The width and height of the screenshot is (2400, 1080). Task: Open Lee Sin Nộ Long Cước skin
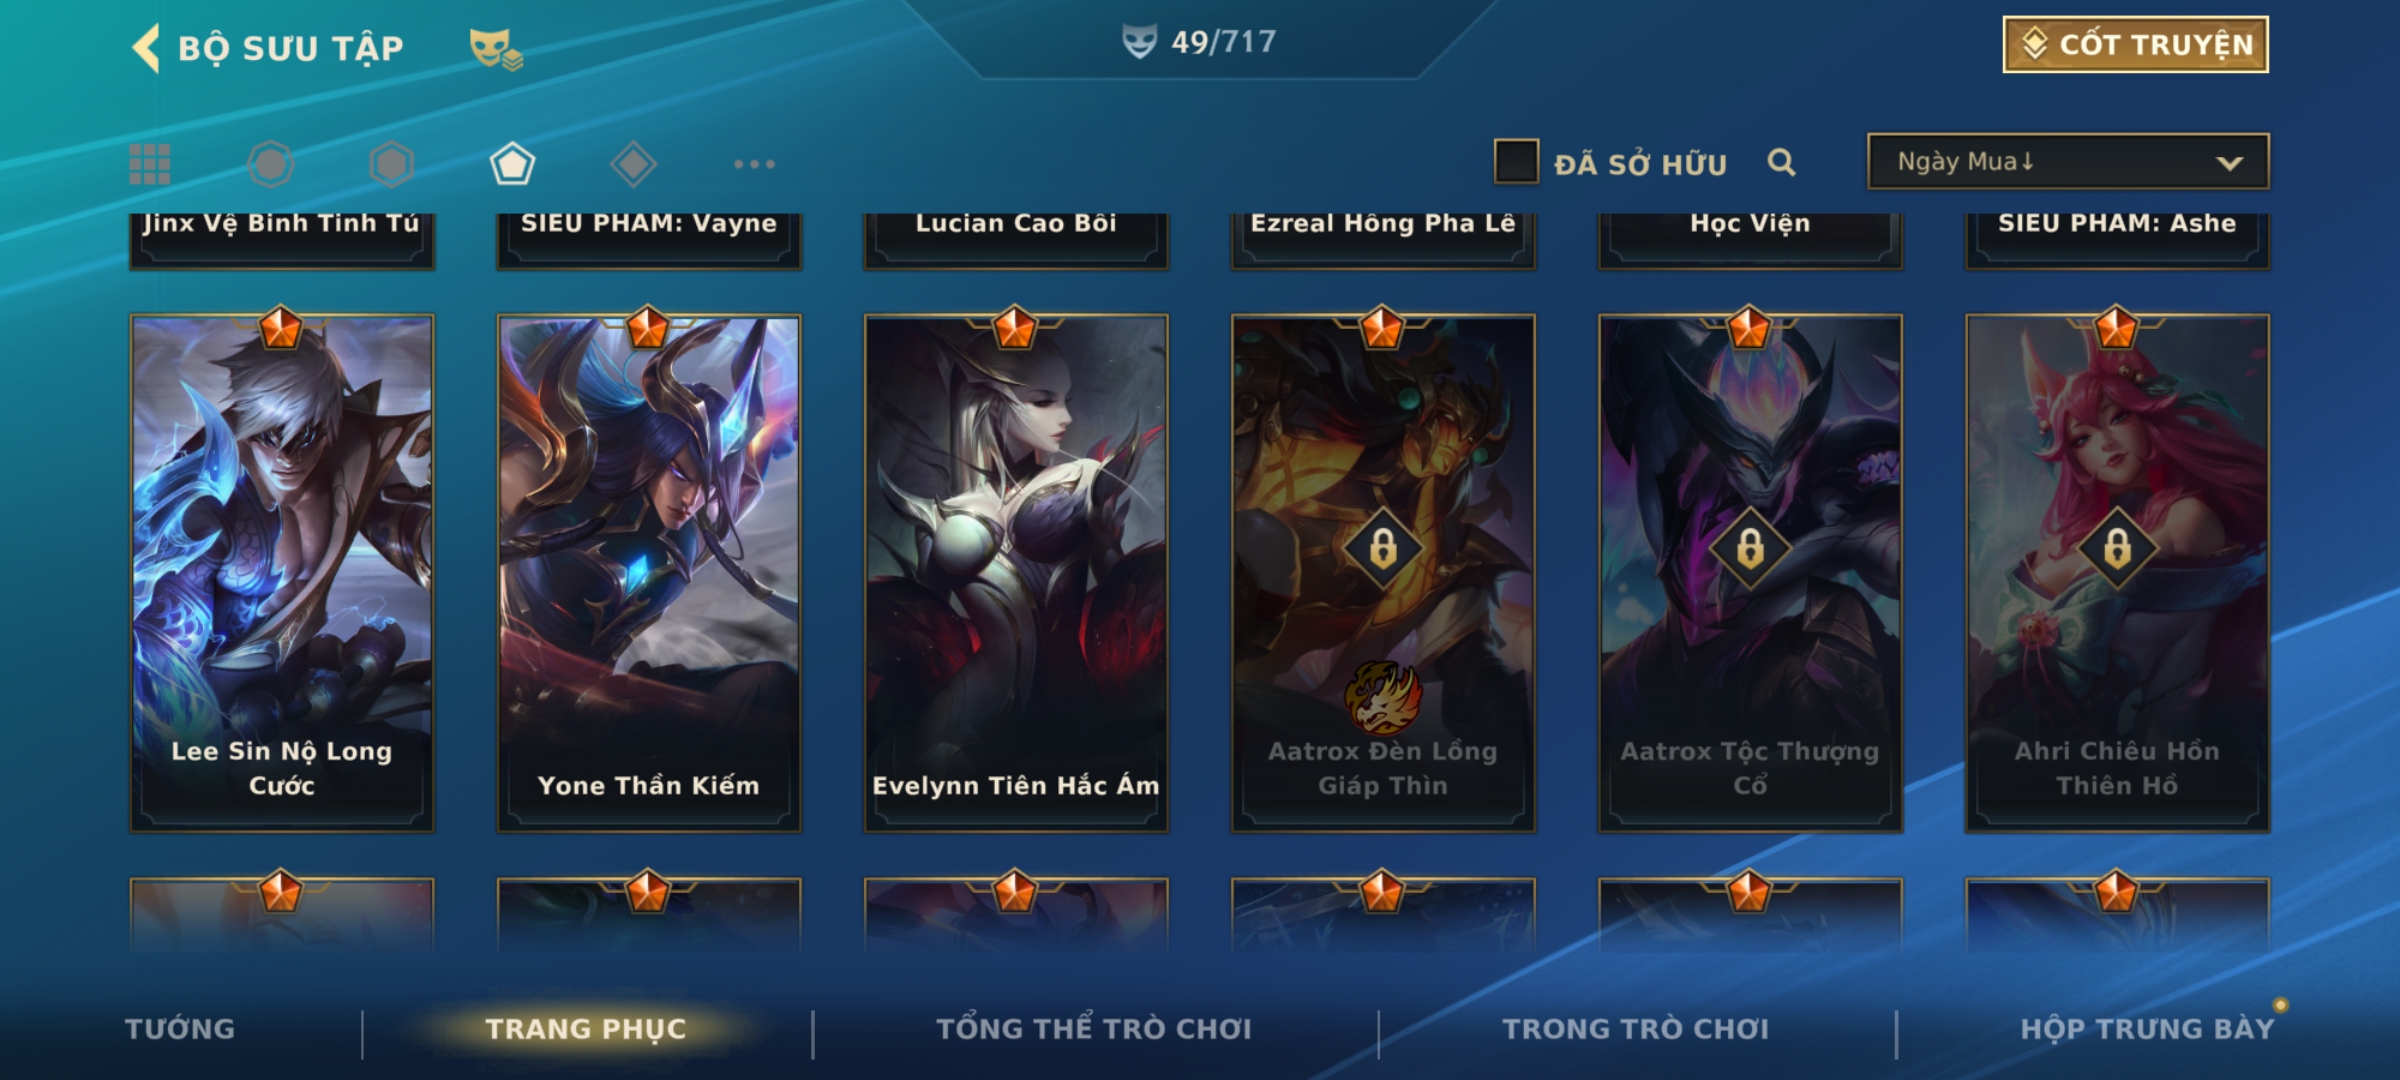(282, 573)
